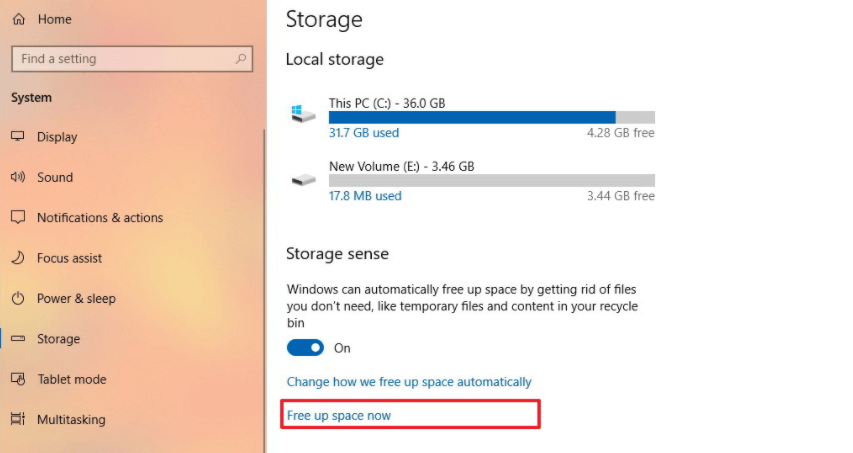Click the Multitasking icon
Image resolution: width=853 pixels, height=453 pixels.
(18, 419)
